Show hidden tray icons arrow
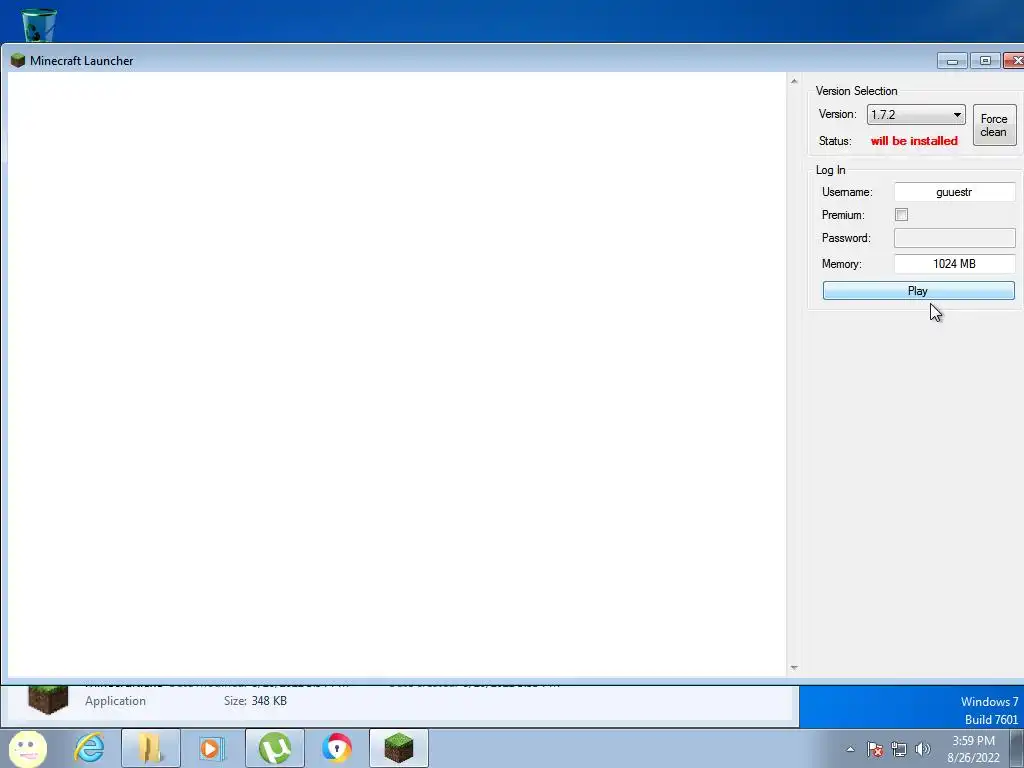Screen dimensions: 1024x768 point(850,749)
